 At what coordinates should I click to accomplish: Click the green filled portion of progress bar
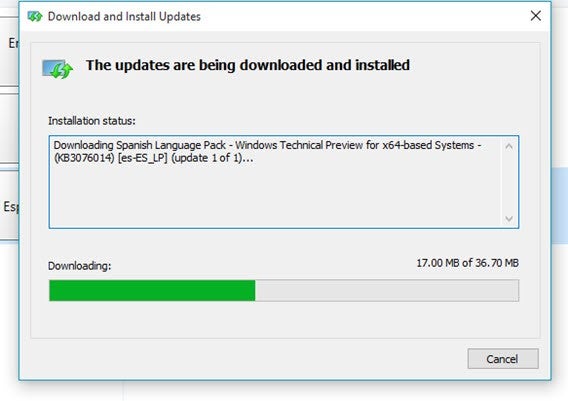click(152, 290)
